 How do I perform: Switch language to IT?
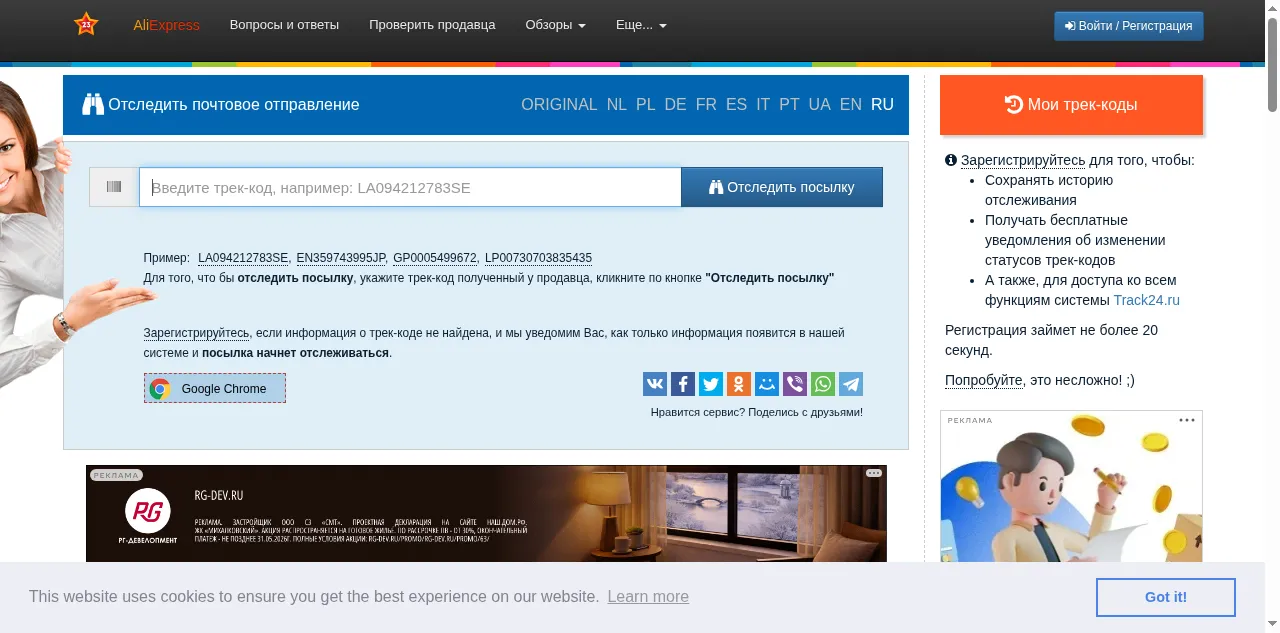point(764,105)
